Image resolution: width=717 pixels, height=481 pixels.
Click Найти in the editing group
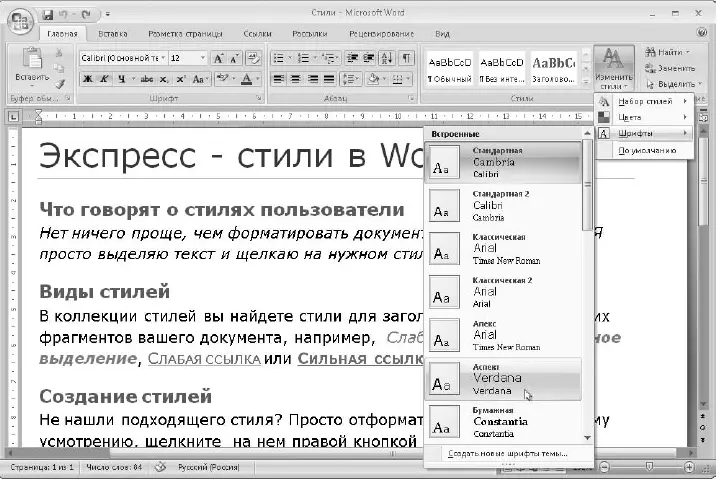pos(668,52)
